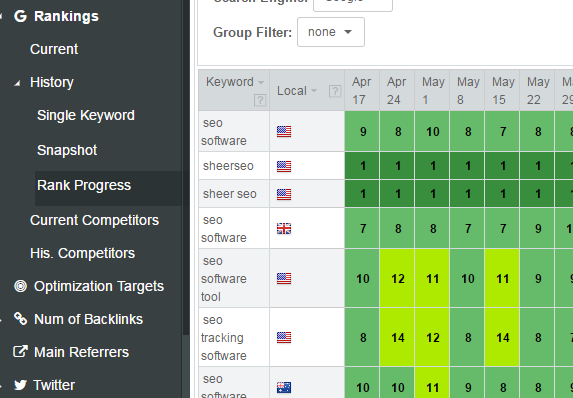Click the May 1 rank 11 cell in Australian row
Image resolution: width=573 pixels, height=398 pixels.
(x=432, y=383)
